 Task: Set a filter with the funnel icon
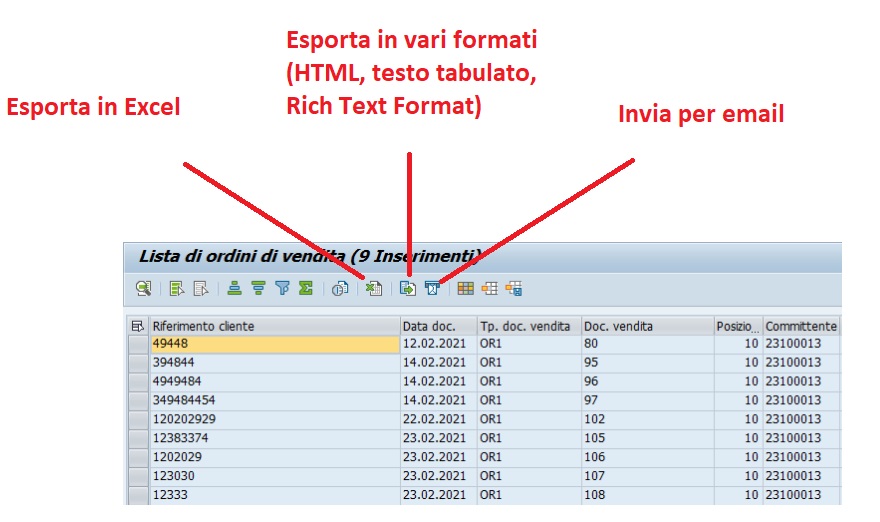coord(282,289)
